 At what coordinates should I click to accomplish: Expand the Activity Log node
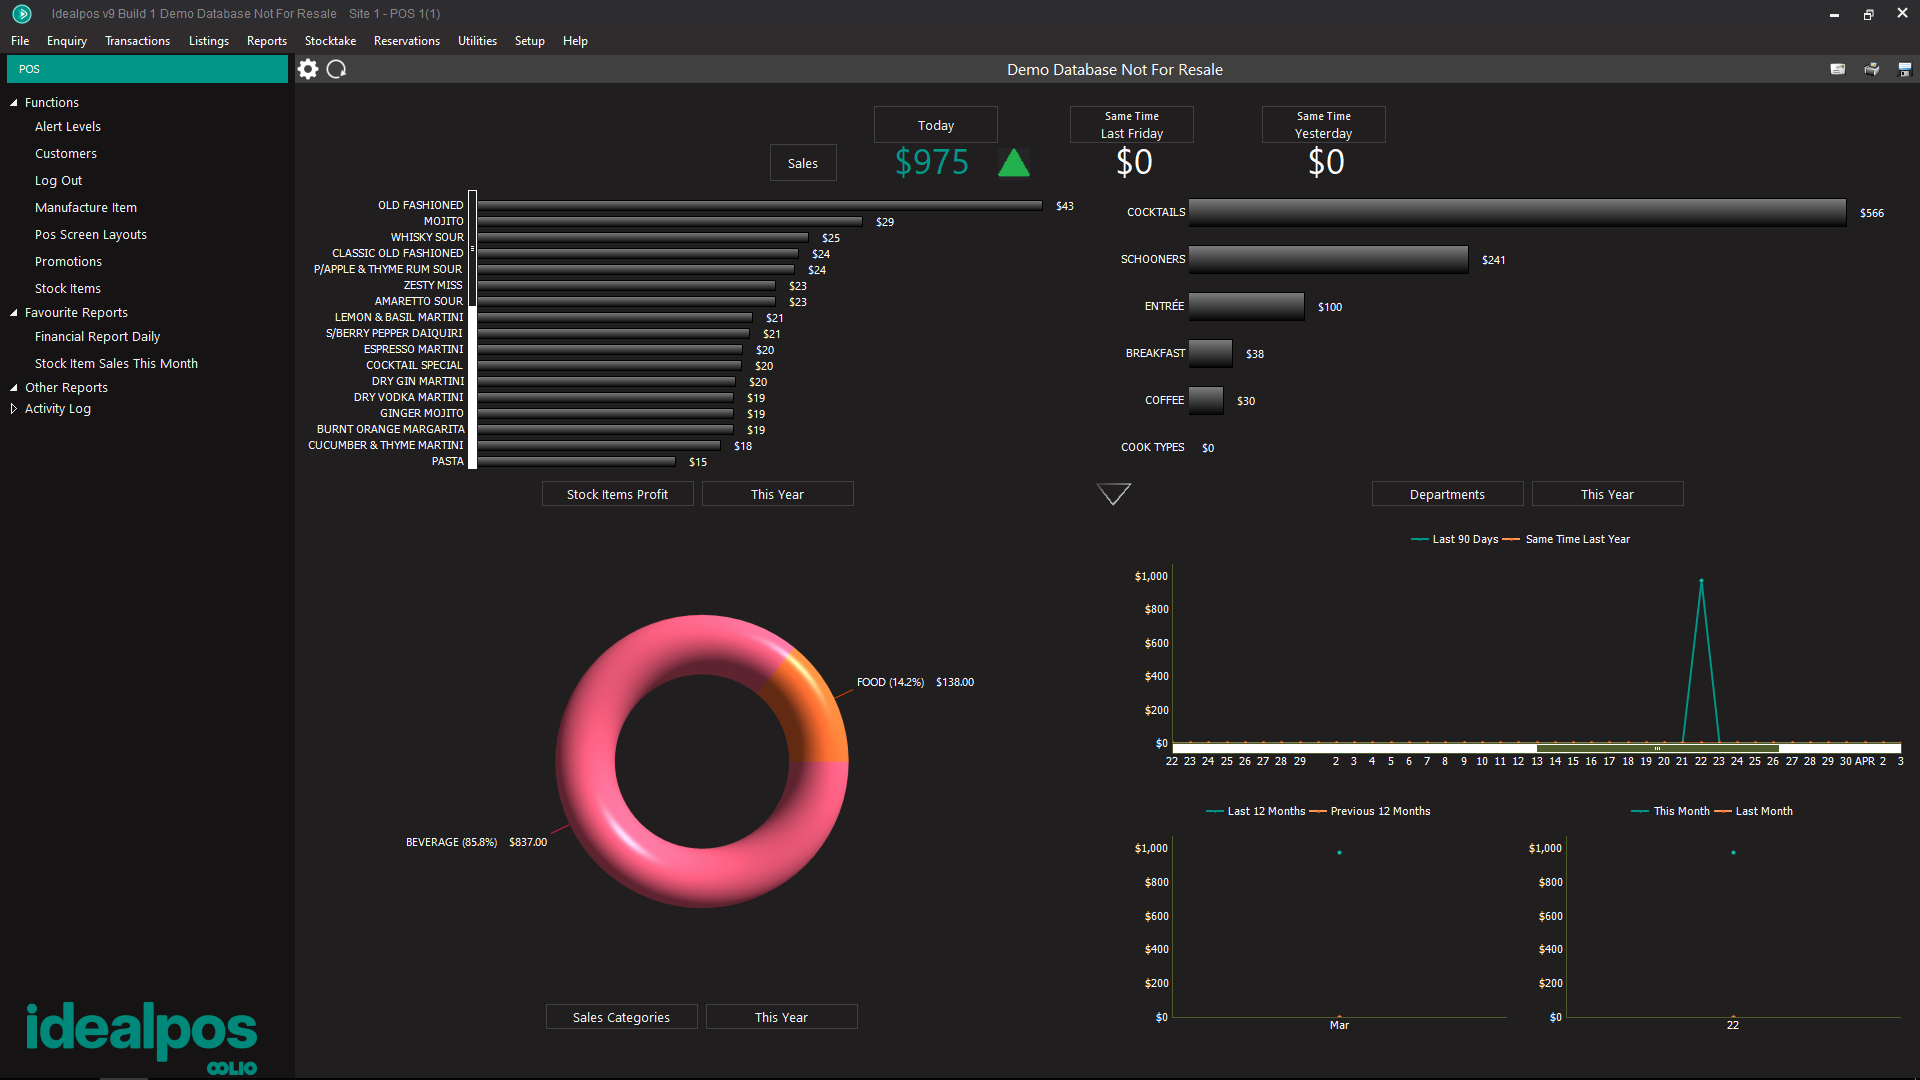coord(14,409)
